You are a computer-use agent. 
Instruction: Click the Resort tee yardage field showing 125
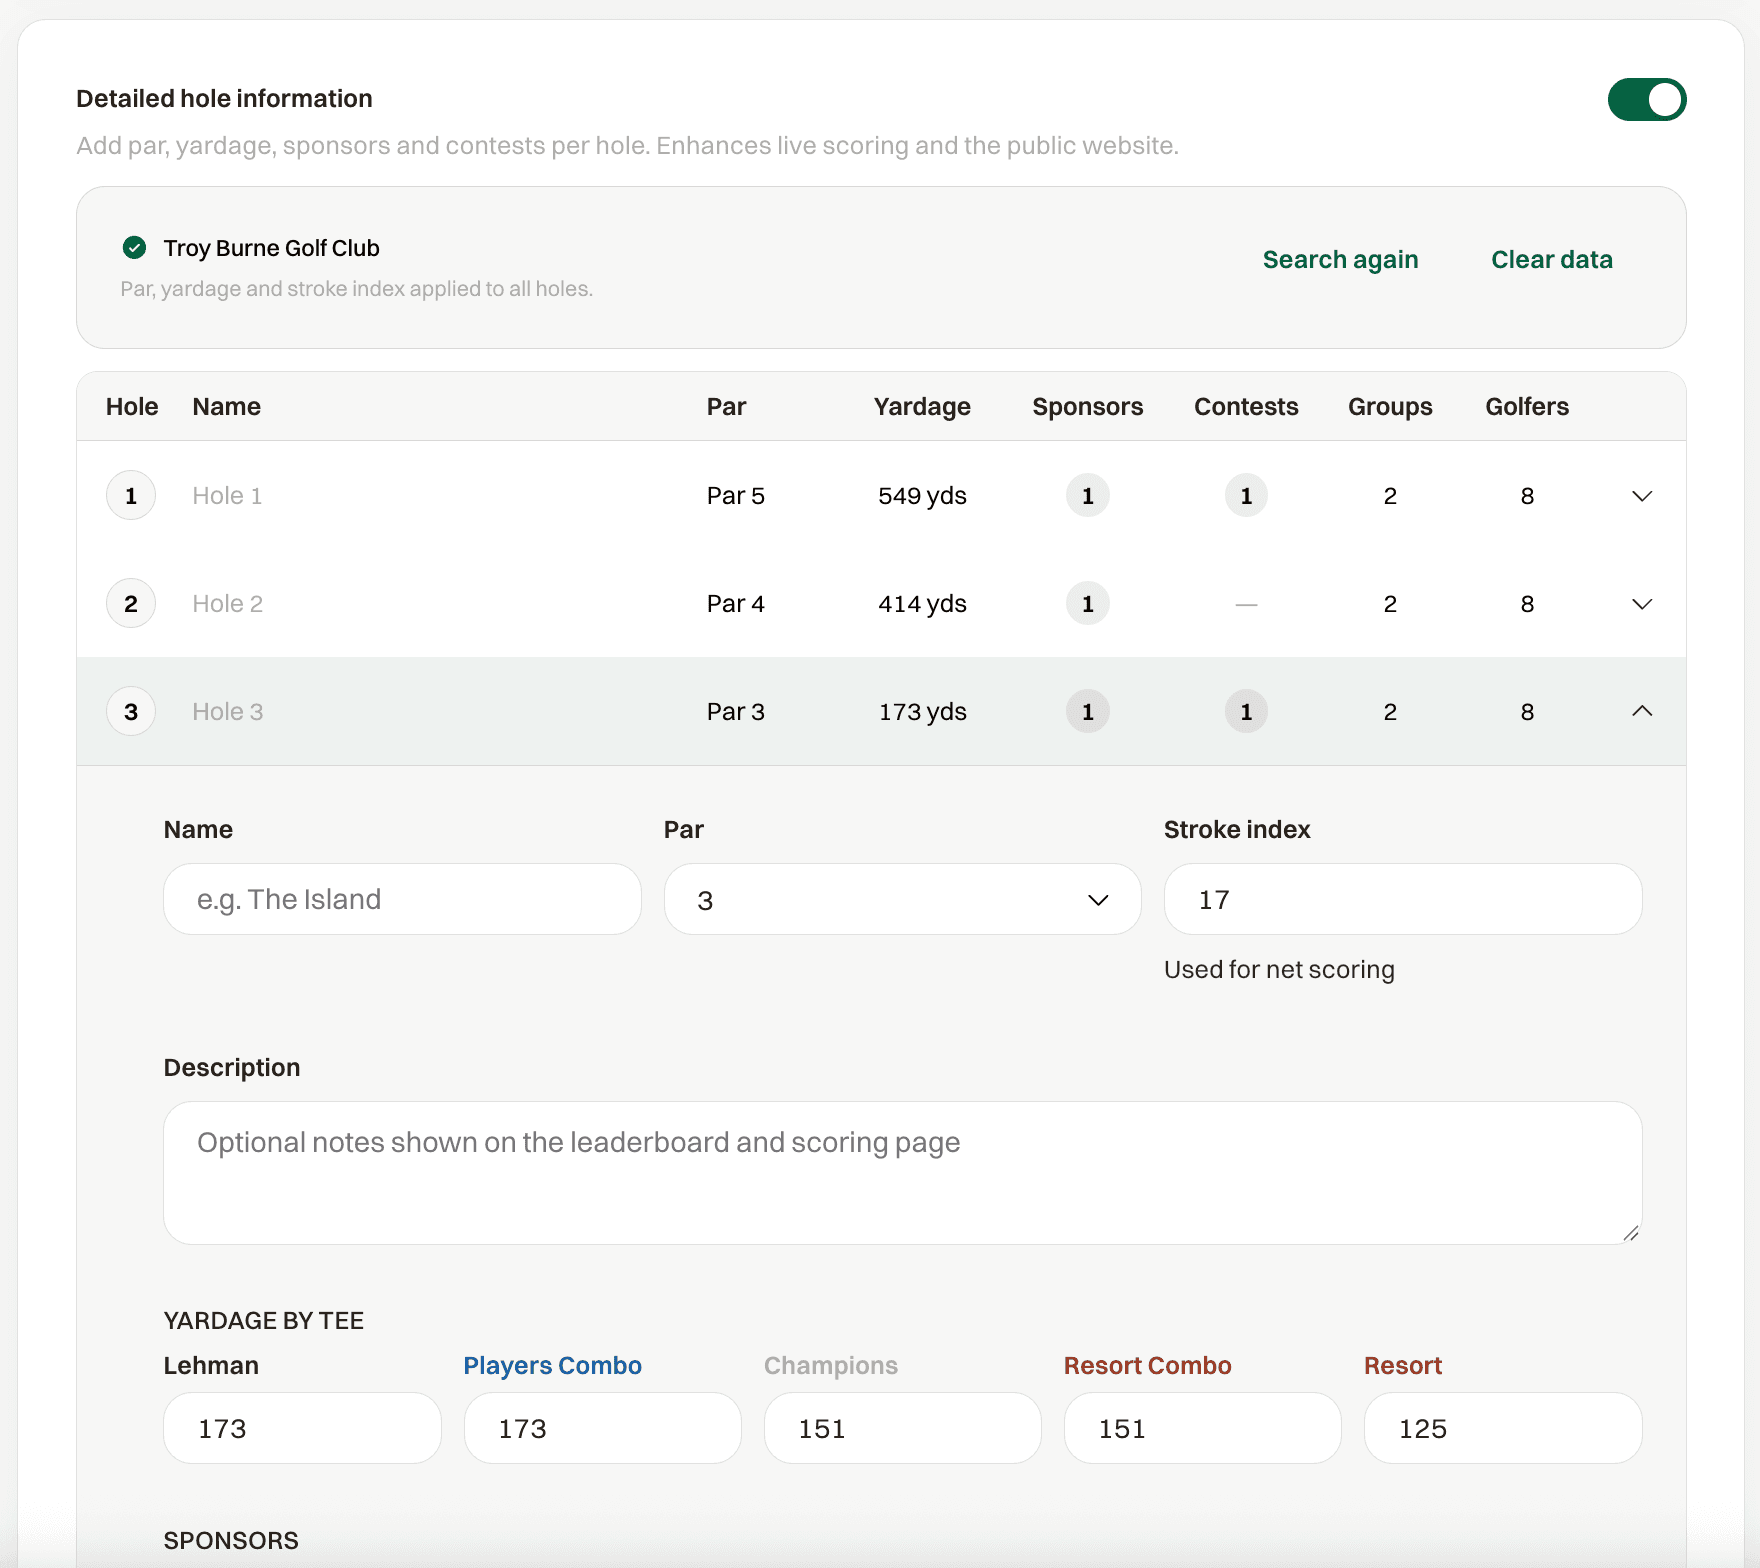pyautogui.click(x=1502, y=1428)
